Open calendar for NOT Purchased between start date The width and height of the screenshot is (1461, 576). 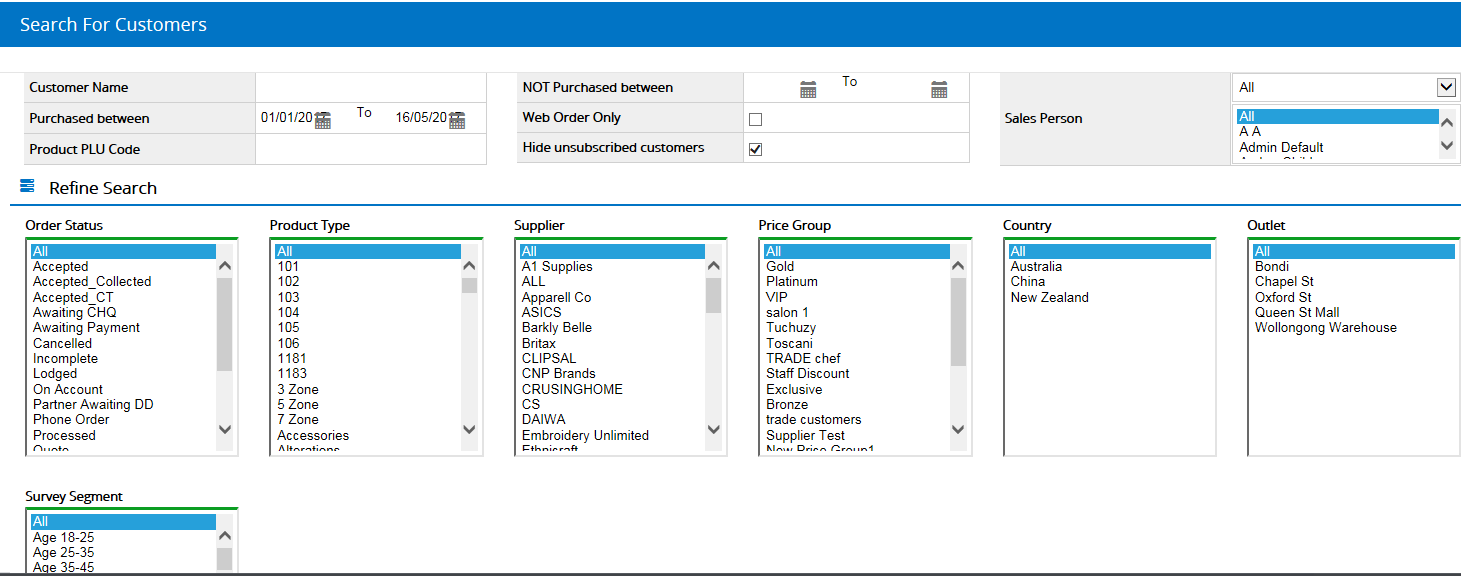(808, 90)
